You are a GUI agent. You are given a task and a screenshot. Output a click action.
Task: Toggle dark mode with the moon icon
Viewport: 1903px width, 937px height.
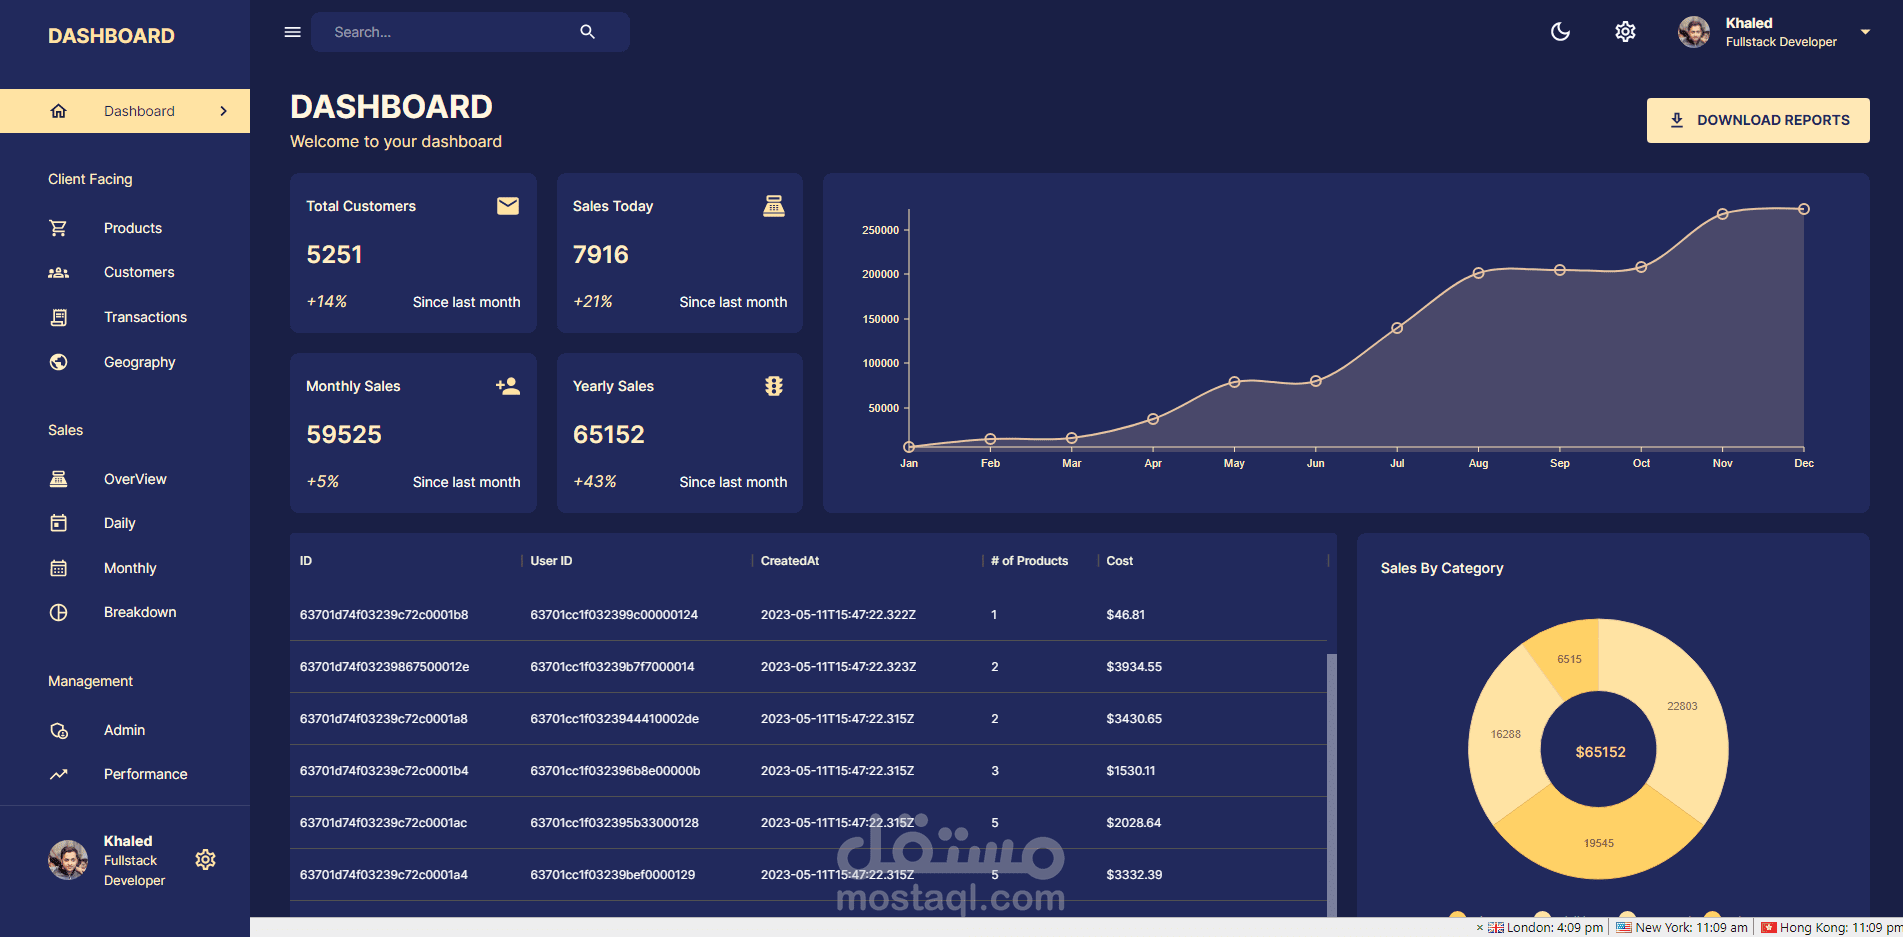coord(1561,31)
